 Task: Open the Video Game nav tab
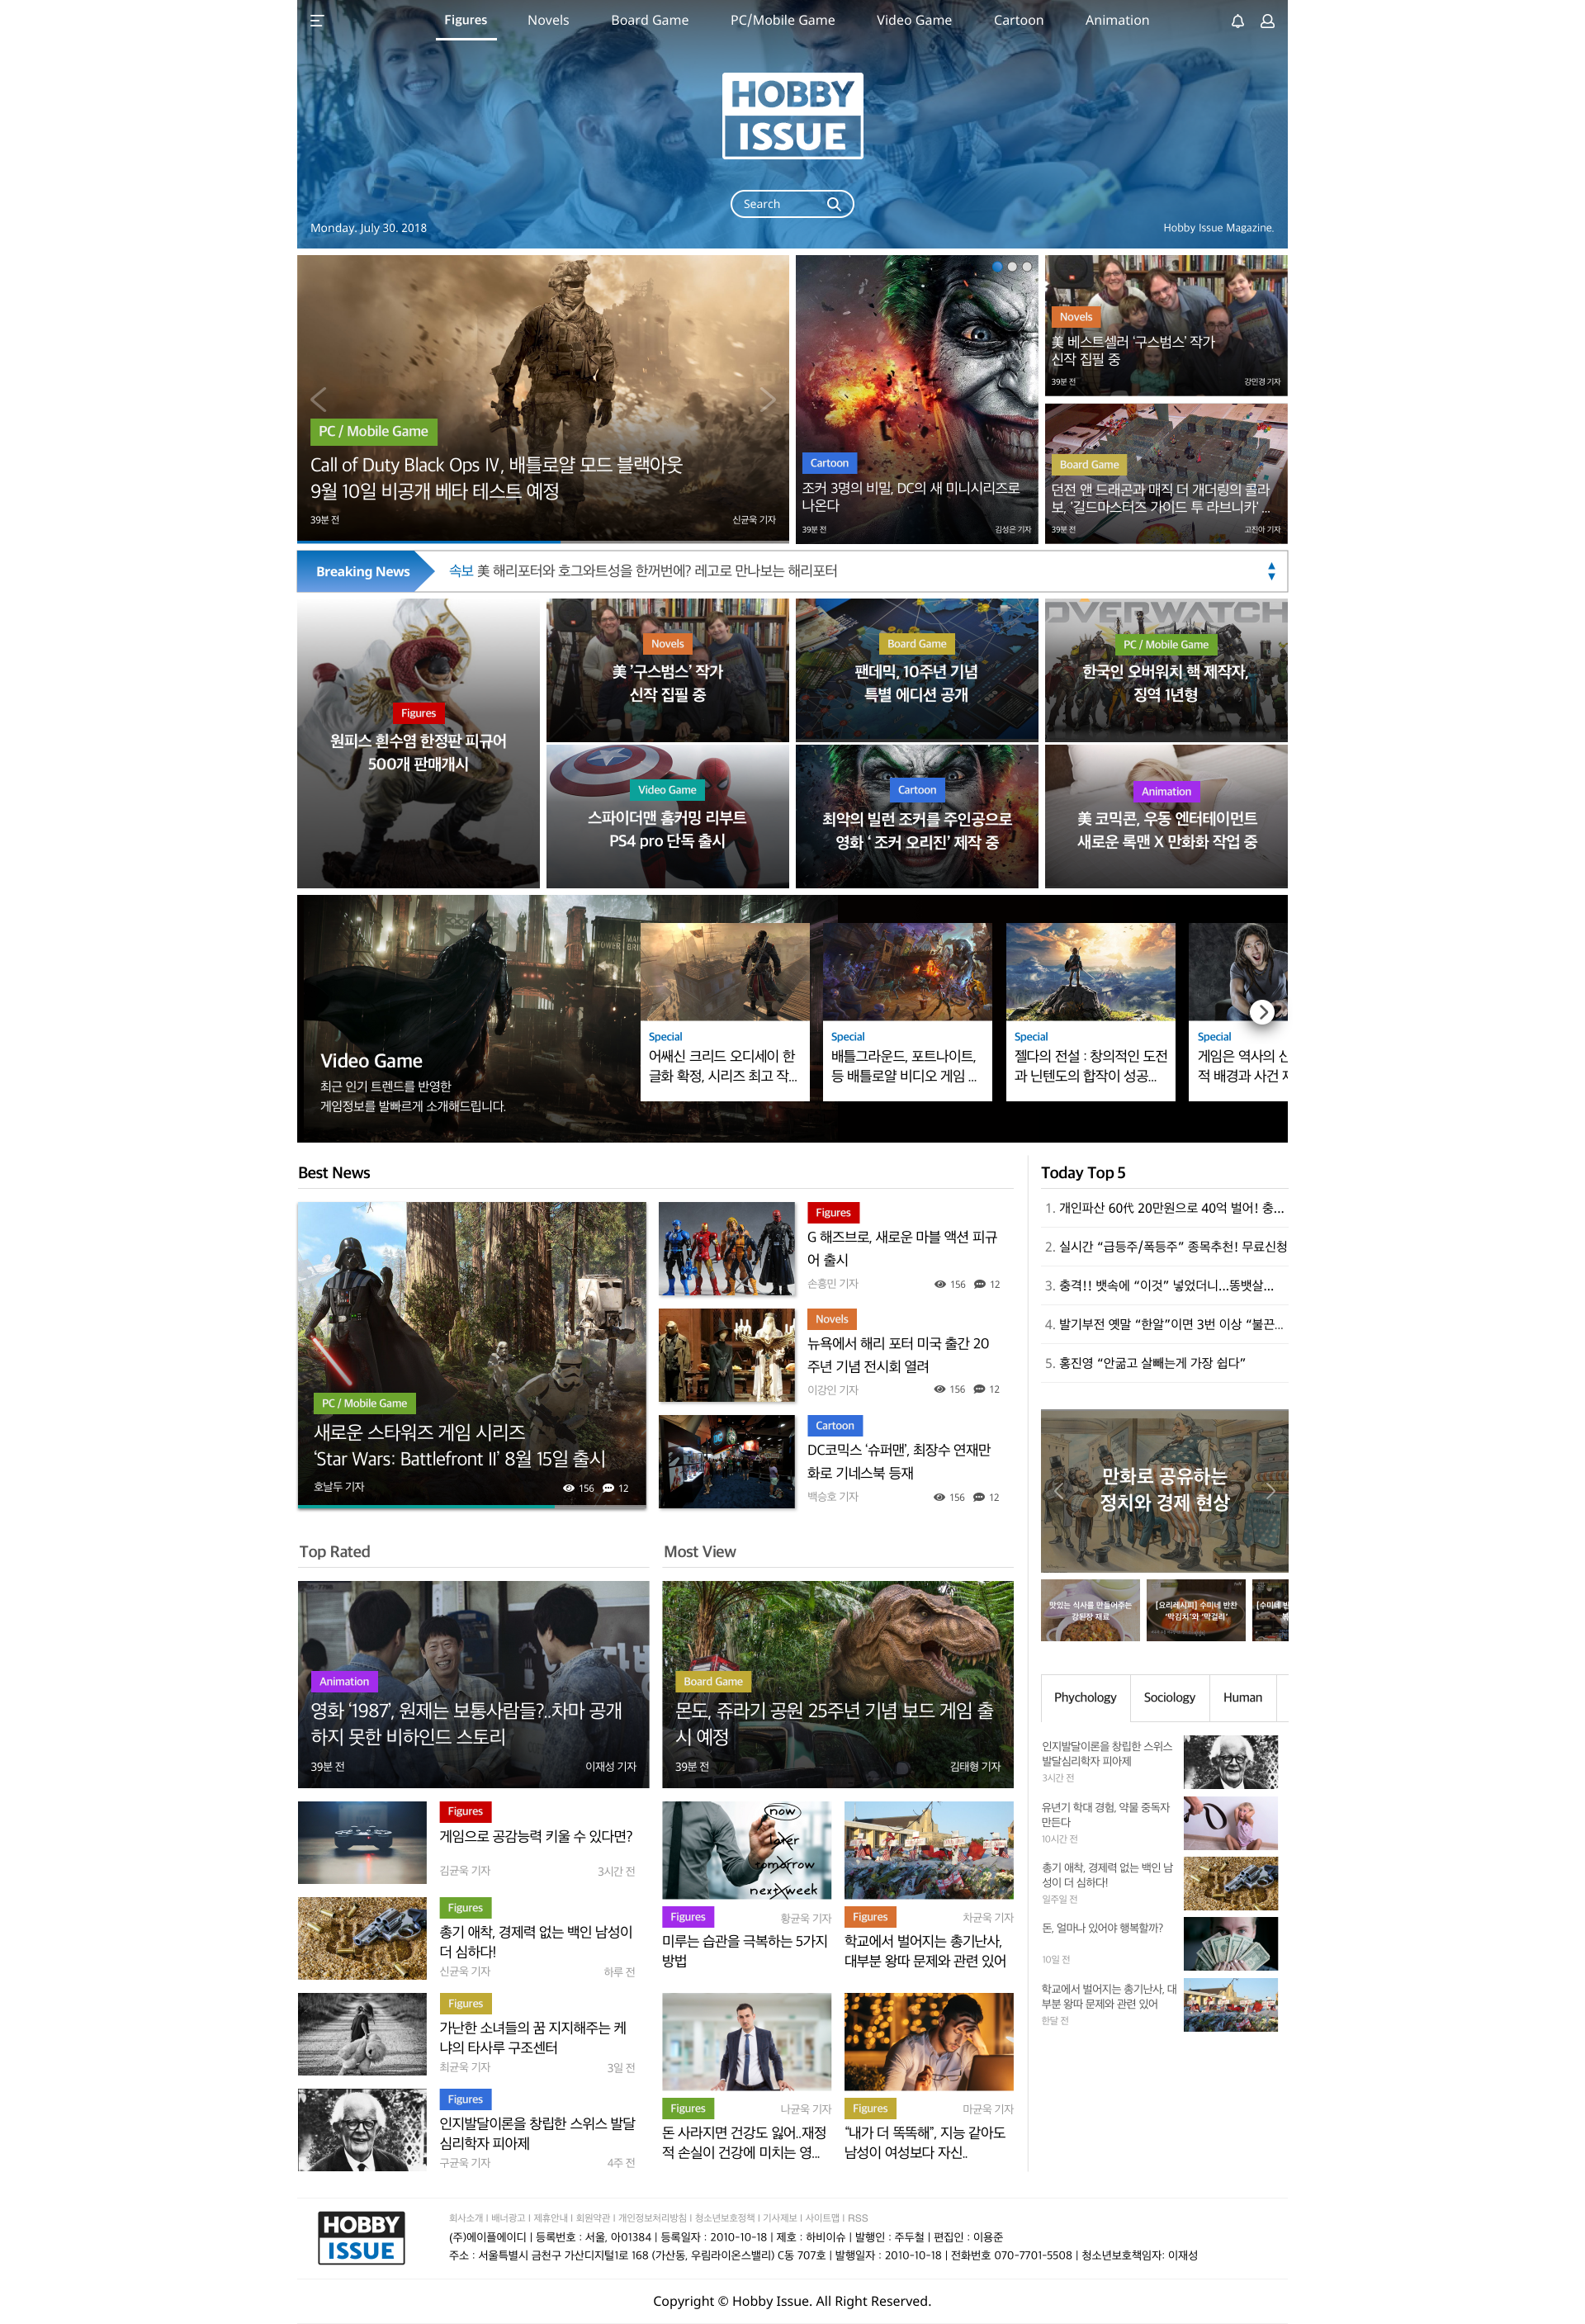(914, 20)
